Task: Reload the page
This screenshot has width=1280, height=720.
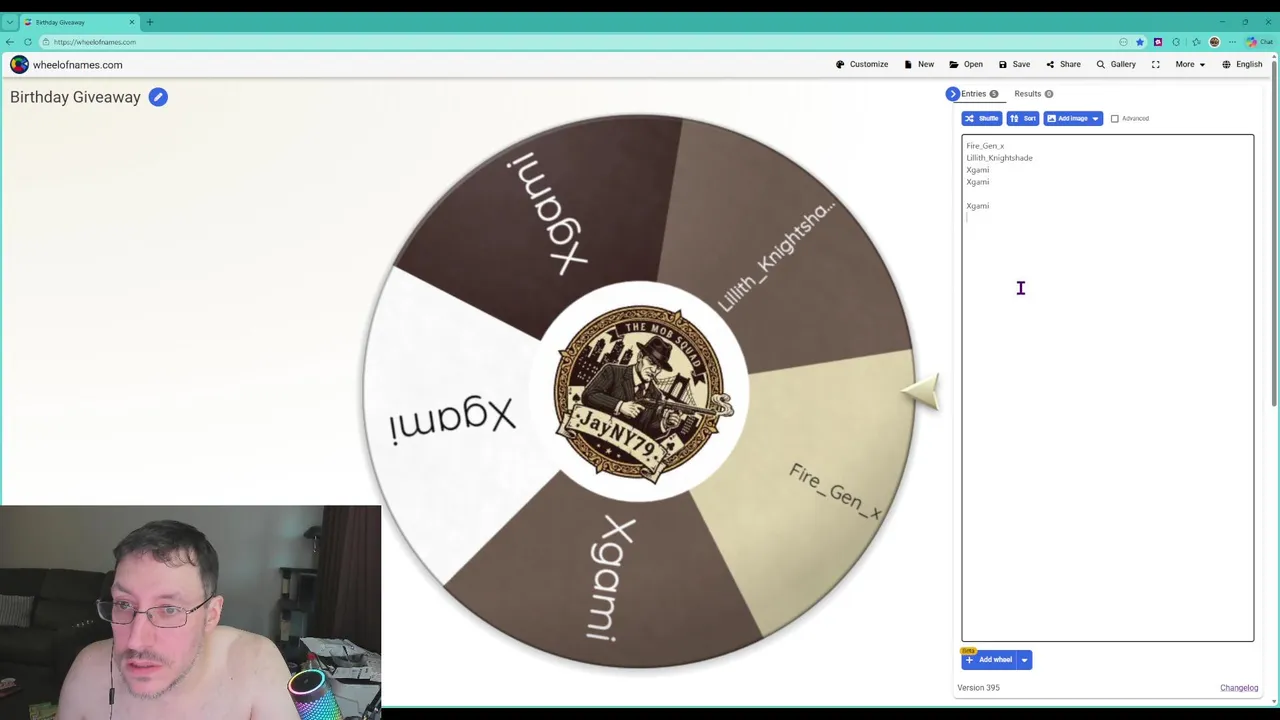Action: 28,42
